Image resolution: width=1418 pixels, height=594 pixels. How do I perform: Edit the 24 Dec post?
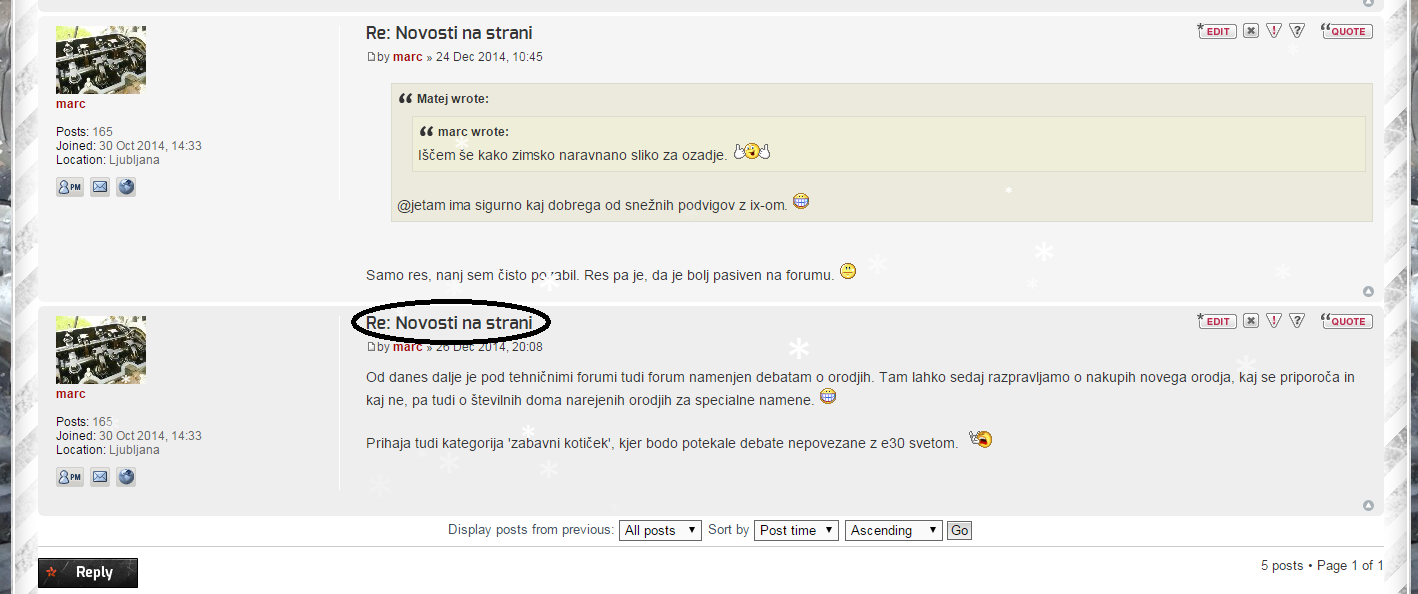click(1218, 31)
